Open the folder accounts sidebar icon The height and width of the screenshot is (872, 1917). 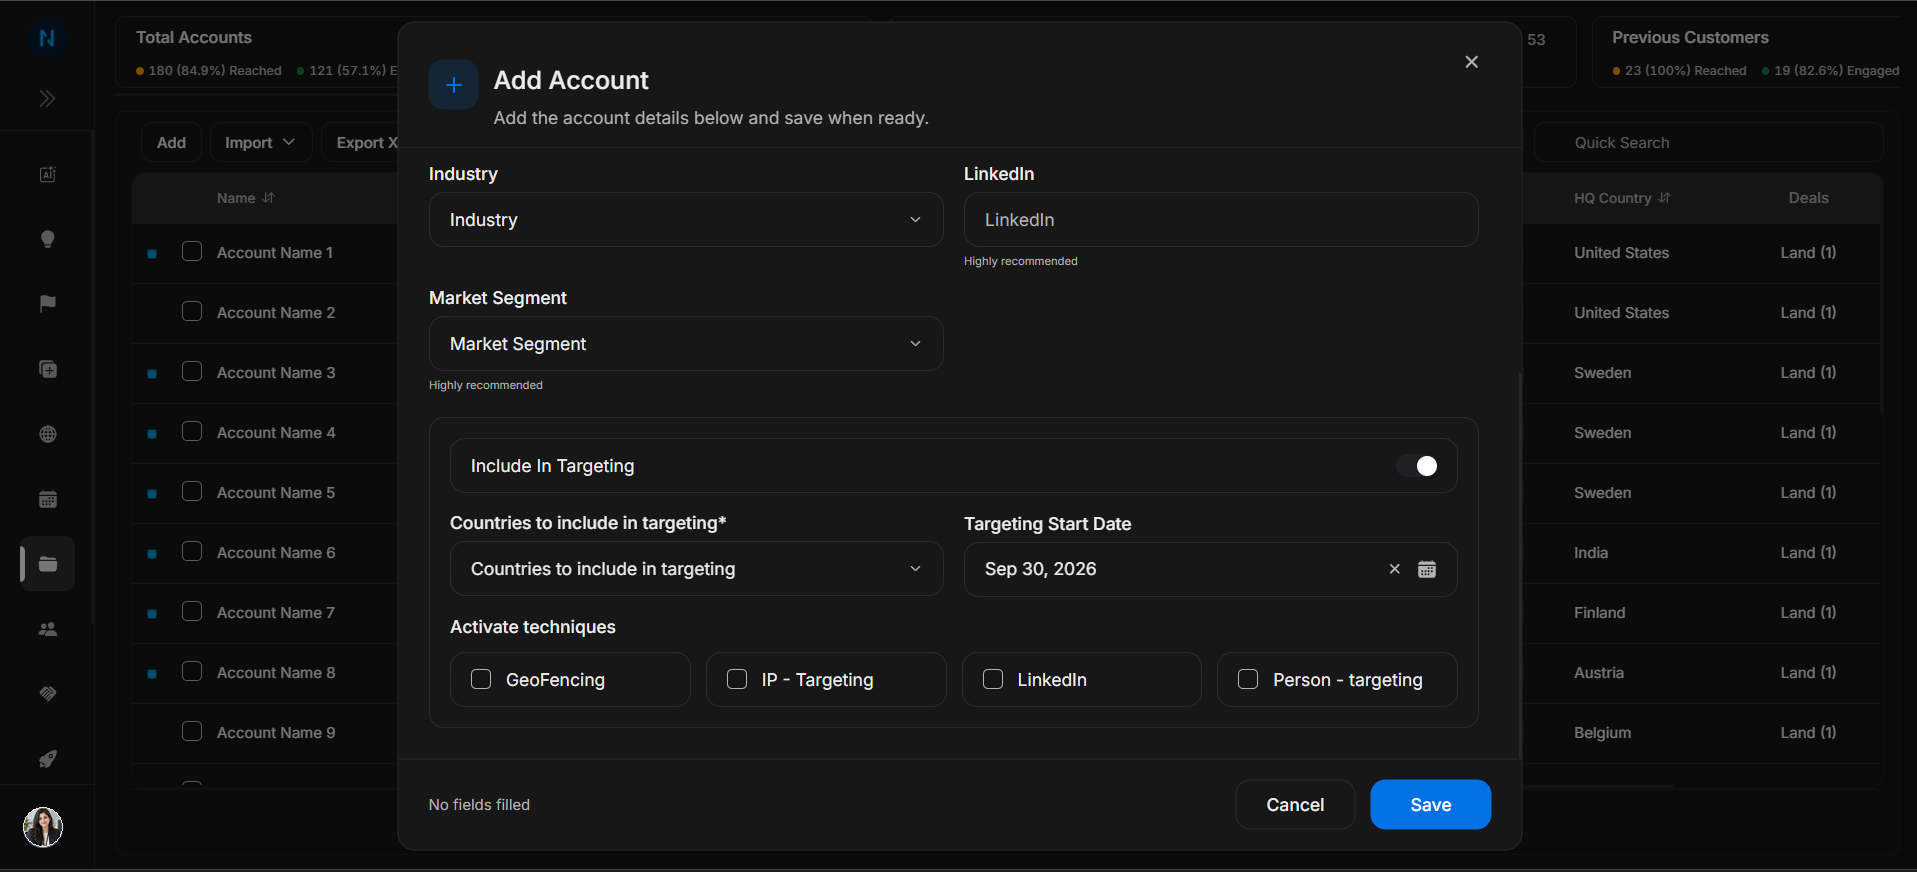coord(47,564)
